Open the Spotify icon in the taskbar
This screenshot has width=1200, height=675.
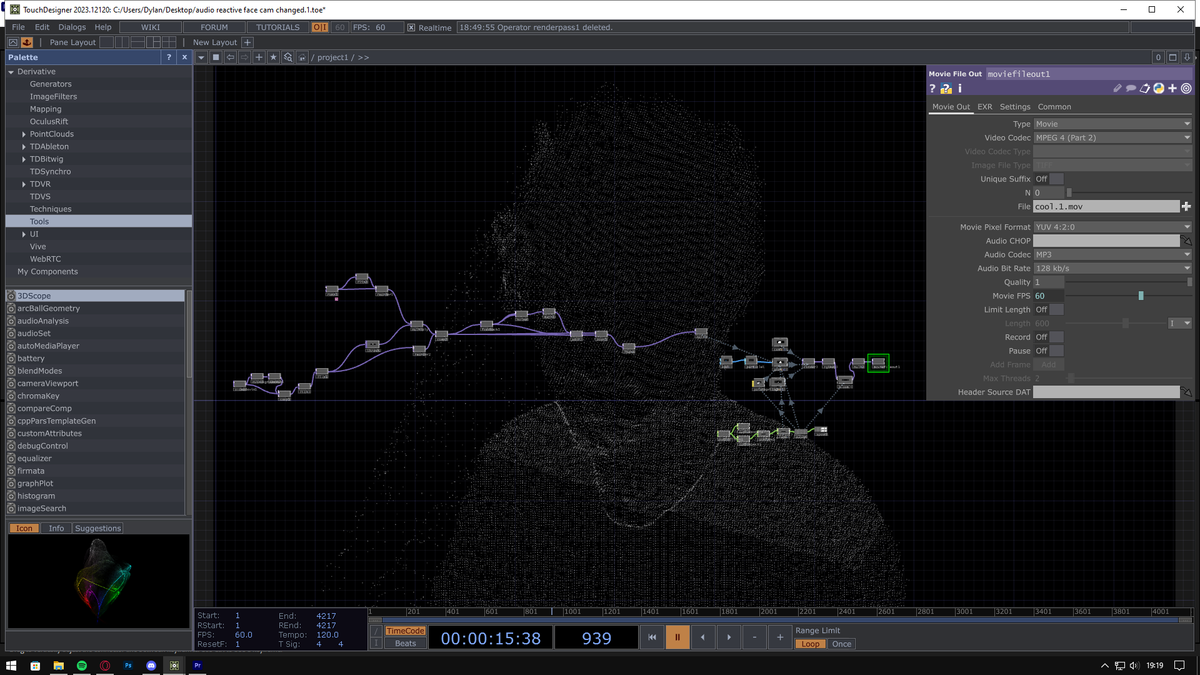click(x=82, y=665)
